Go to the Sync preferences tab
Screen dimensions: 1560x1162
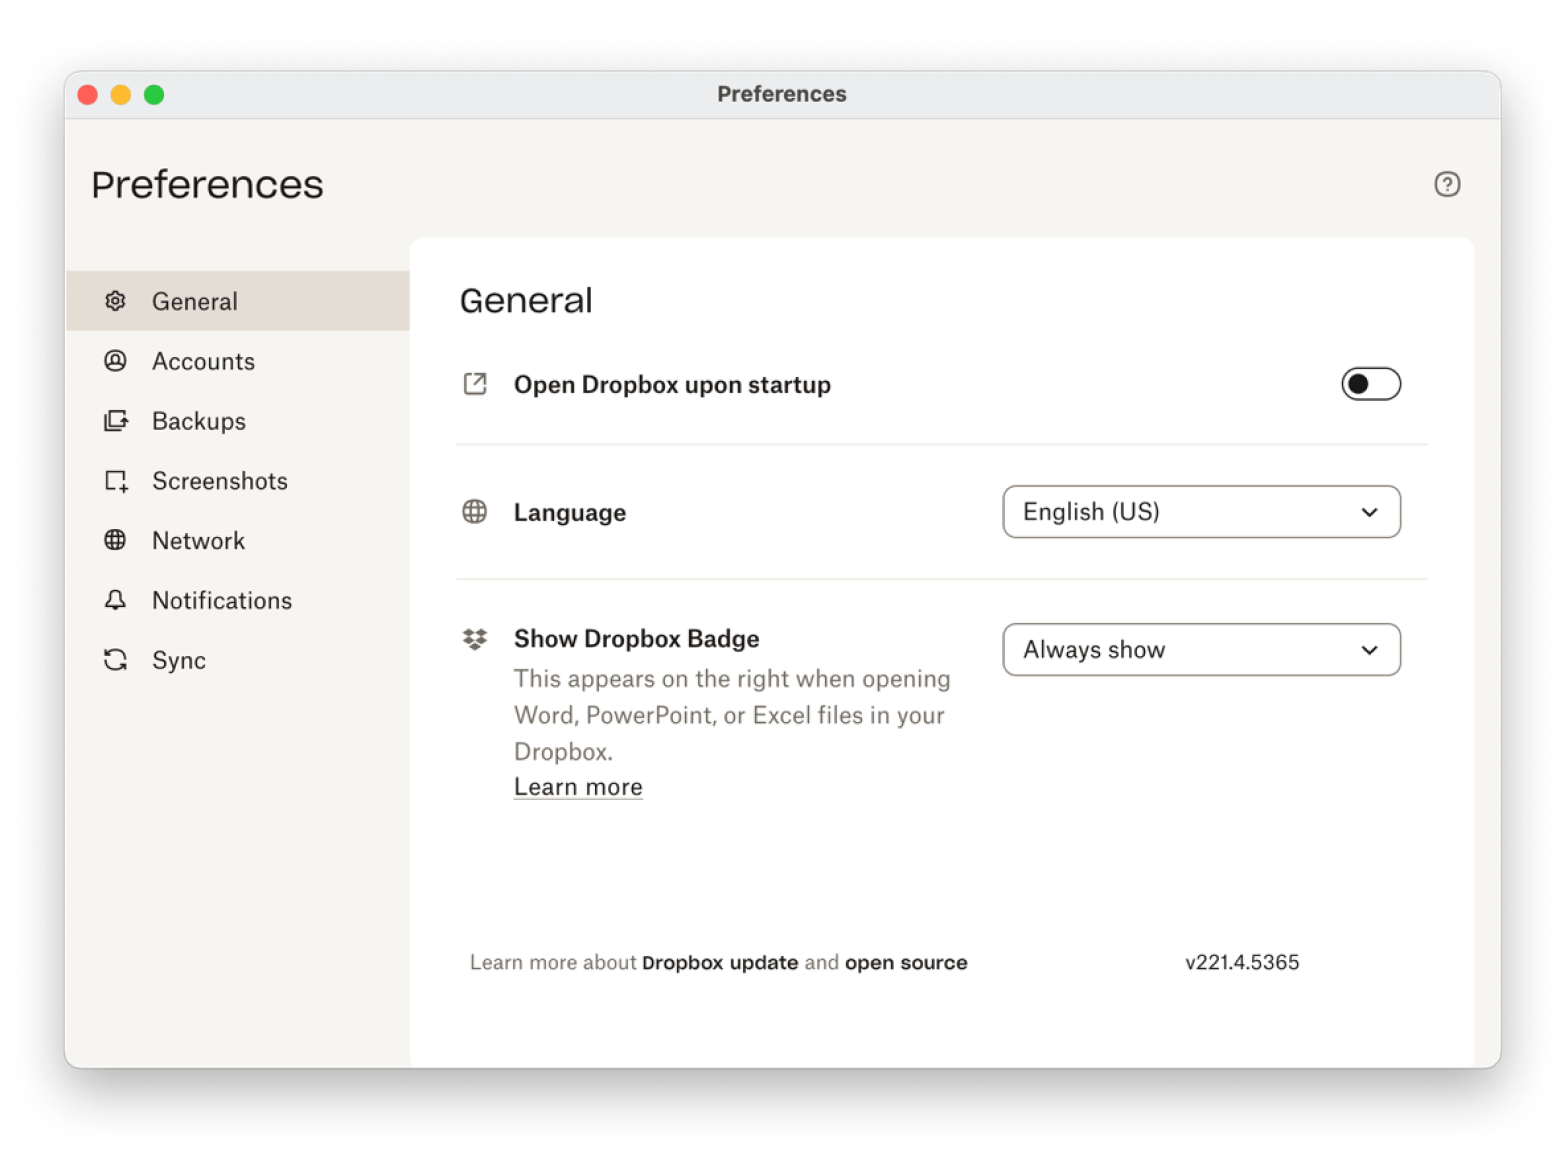(x=179, y=660)
